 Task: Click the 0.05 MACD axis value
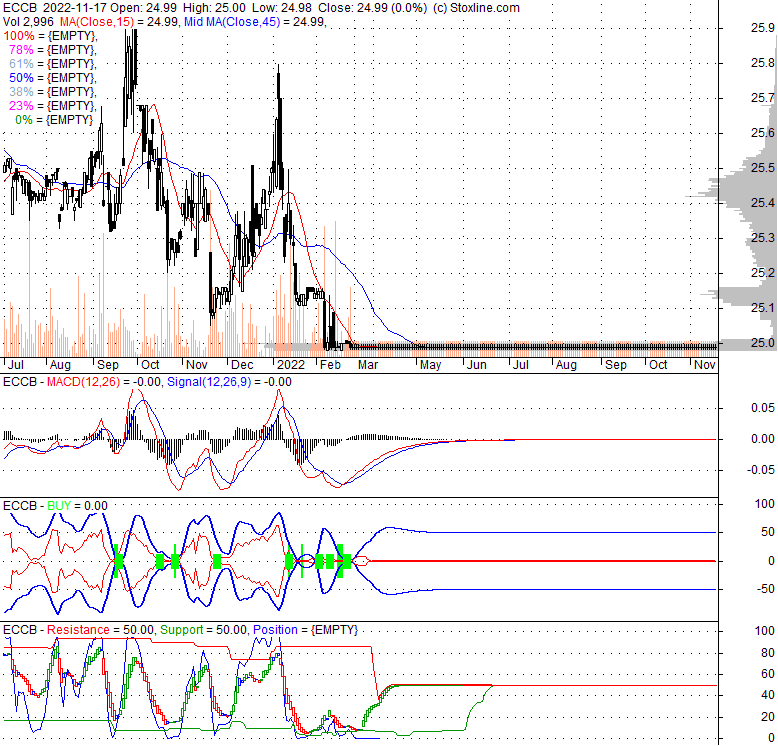click(763, 408)
